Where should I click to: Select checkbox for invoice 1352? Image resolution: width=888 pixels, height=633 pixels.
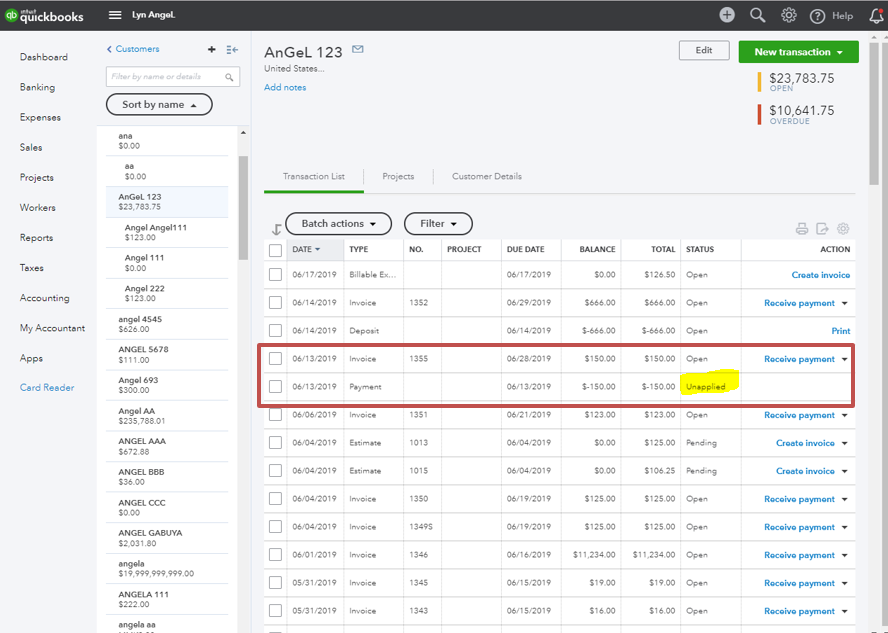pyautogui.click(x=275, y=302)
